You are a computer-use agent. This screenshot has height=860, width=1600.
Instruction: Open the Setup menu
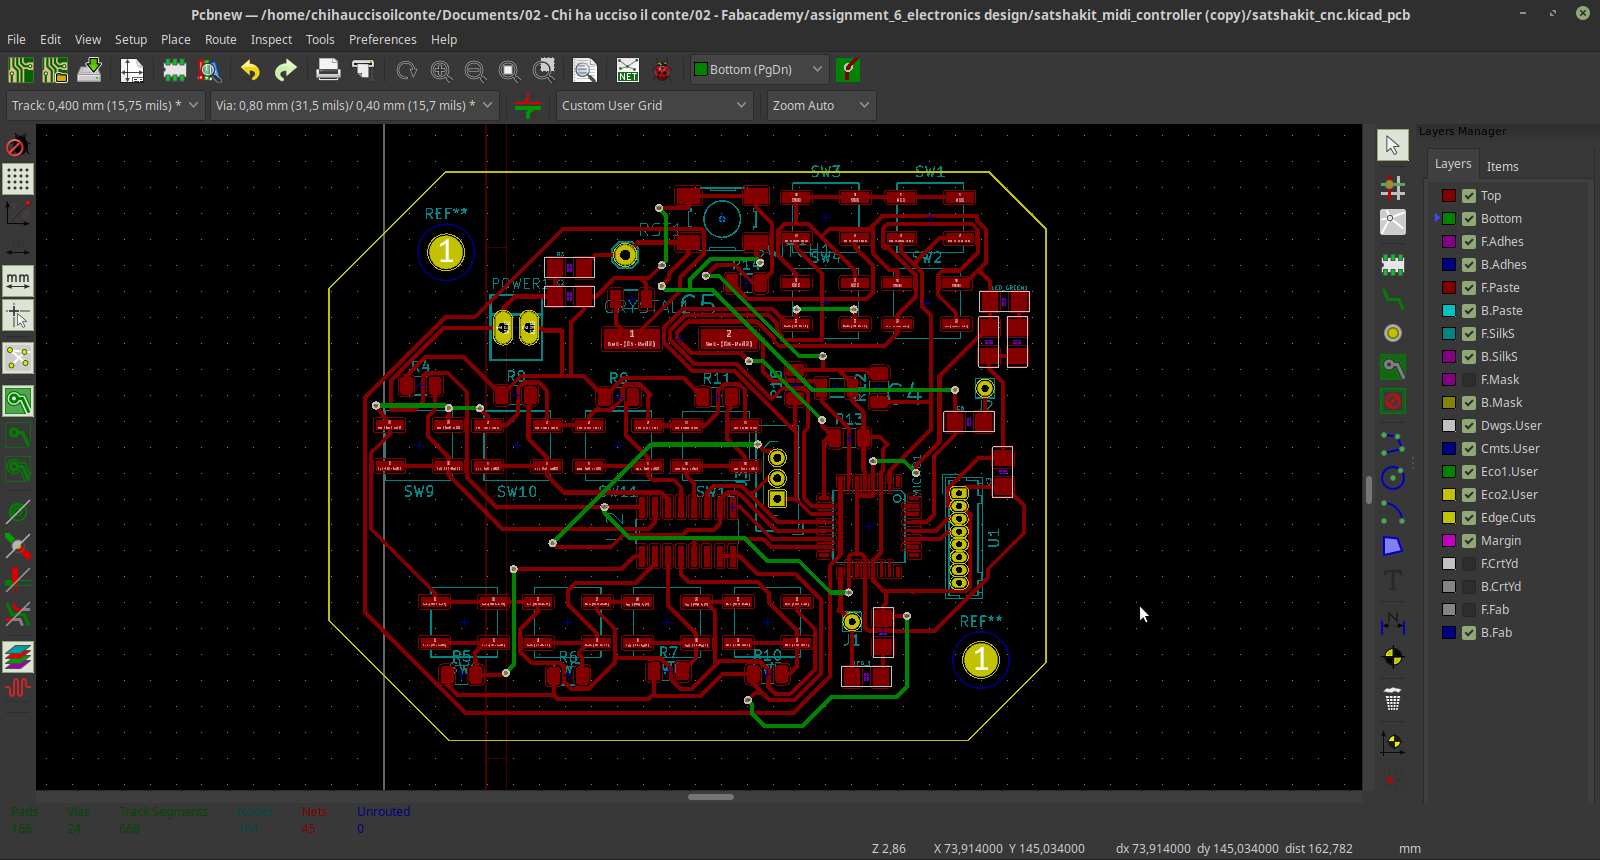point(131,40)
